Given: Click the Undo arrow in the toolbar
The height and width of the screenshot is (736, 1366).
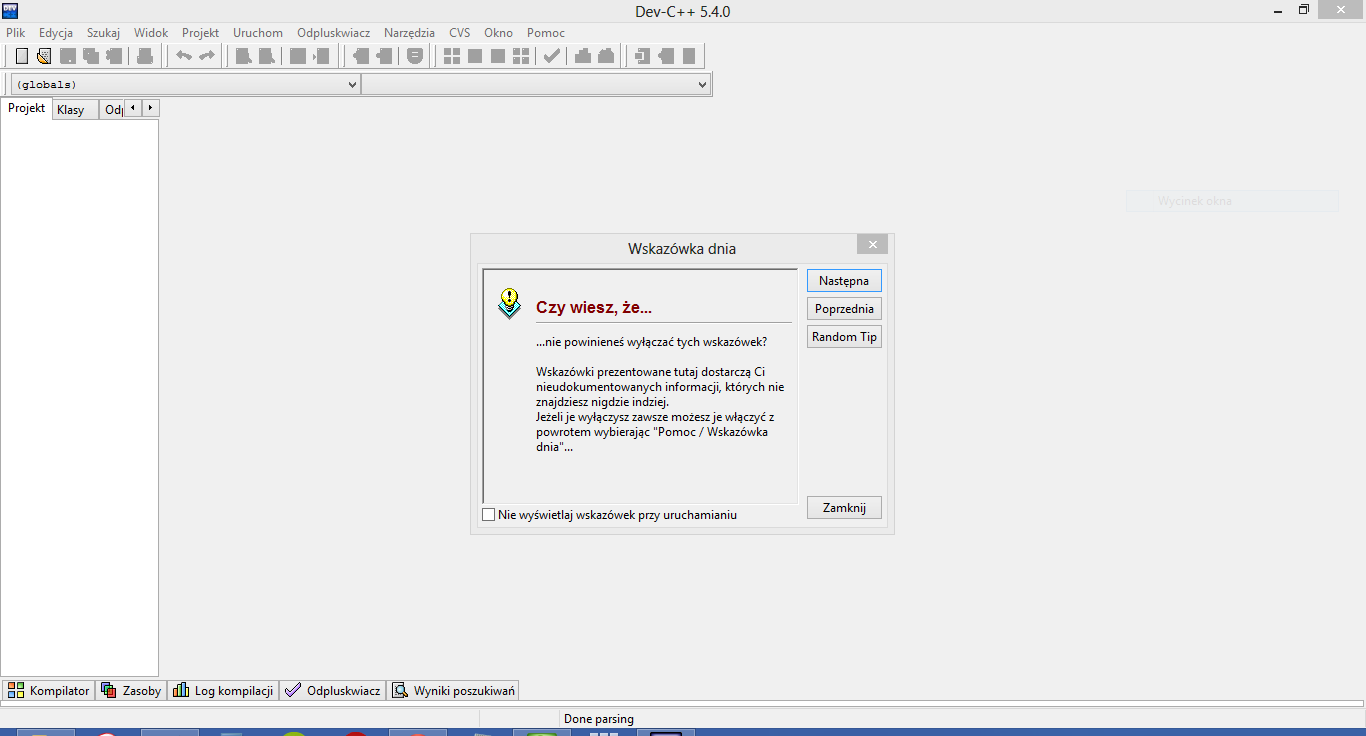Looking at the screenshot, I should (x=184, y=56).
